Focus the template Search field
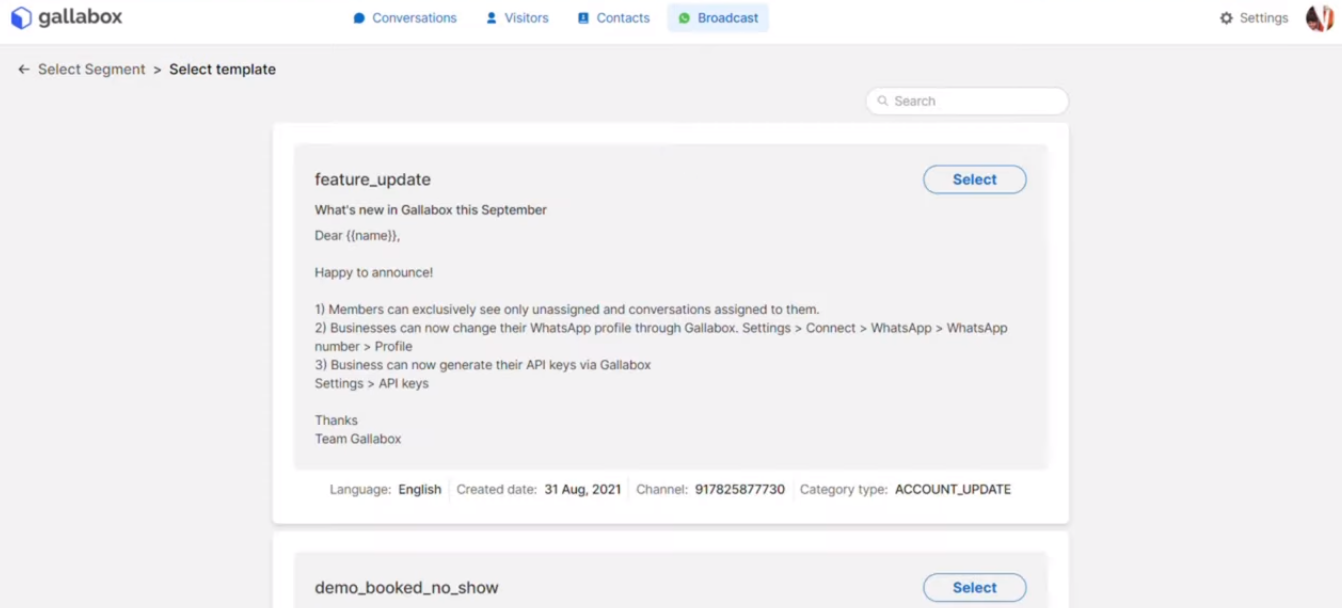This screenshot has width=1342, height=608. click(967, 101)
